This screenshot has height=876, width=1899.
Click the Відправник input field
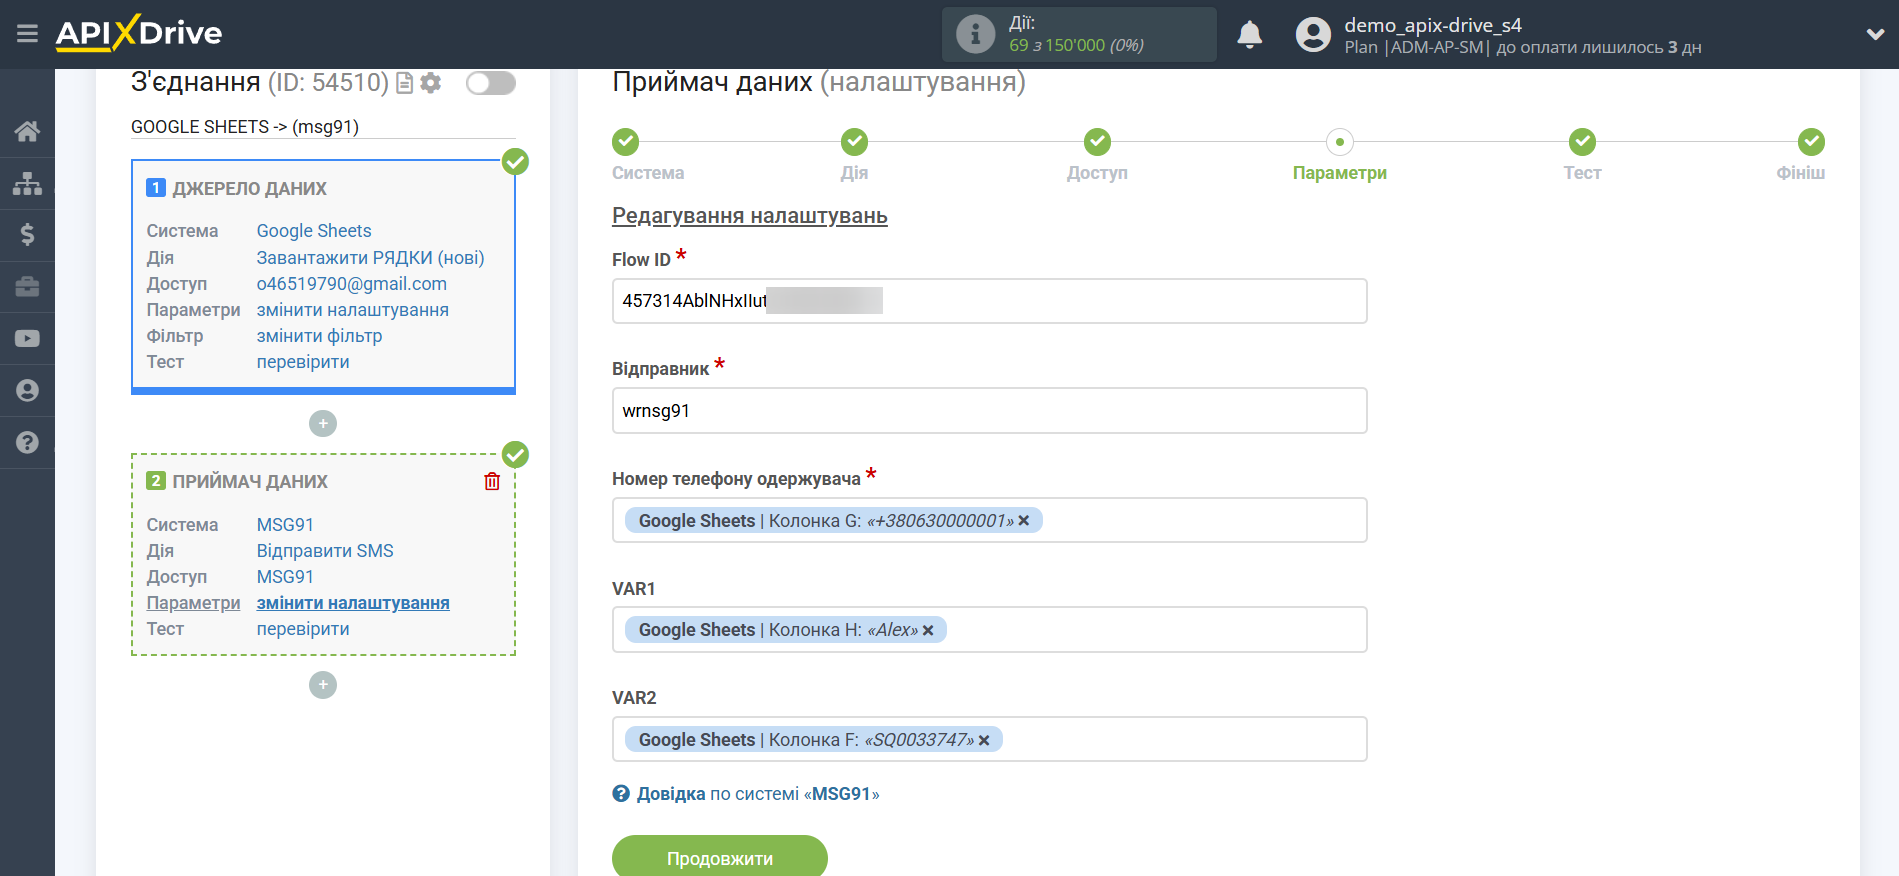pyautogui.click(x=989, y=411)
